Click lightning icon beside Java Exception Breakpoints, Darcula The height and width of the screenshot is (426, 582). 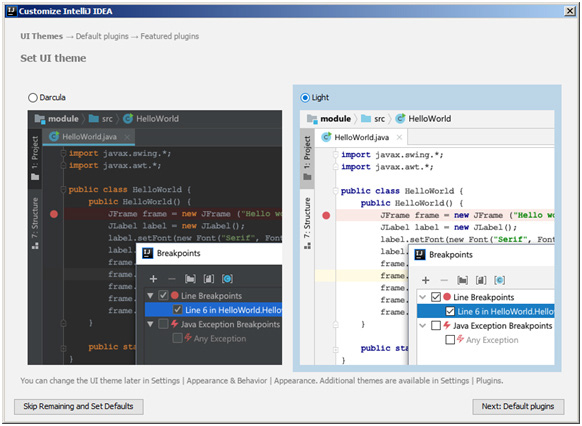point(174,324)
